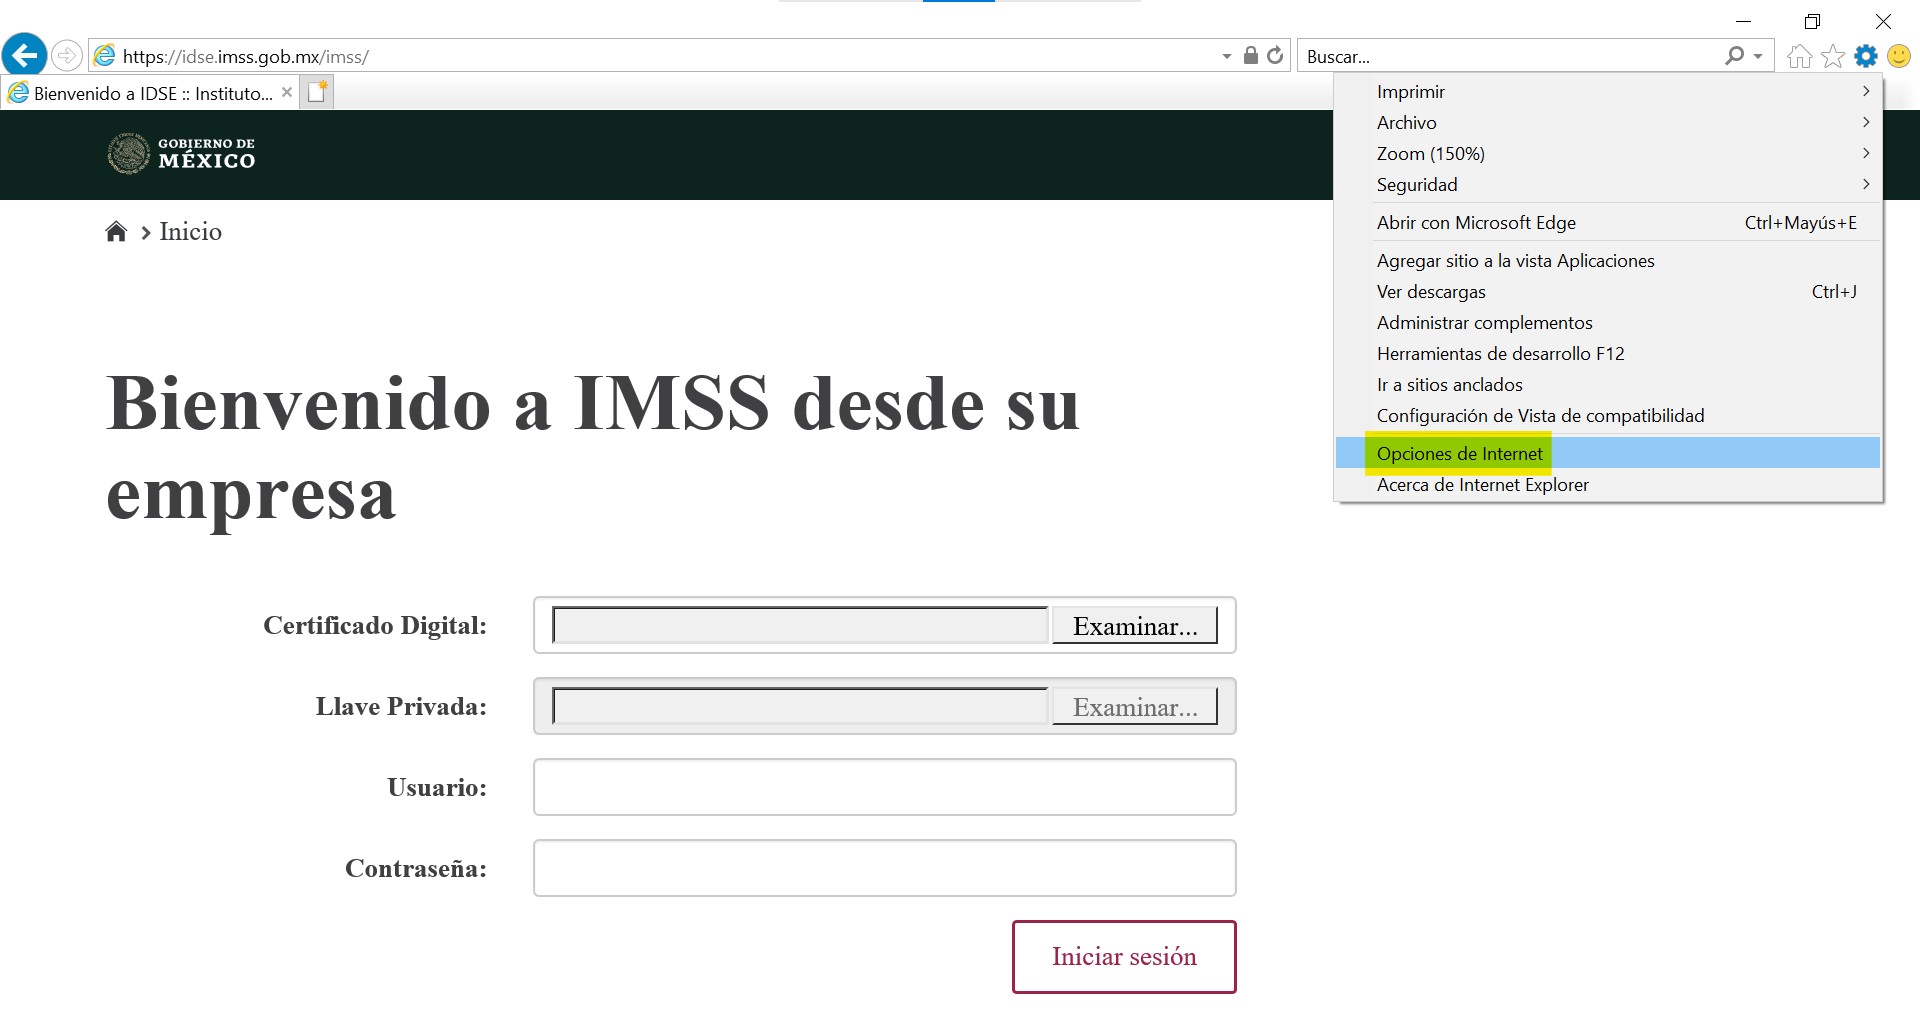Click the browser Back arrow button
The width and height of the screenshot is (1920, 1020).
click(25, 55)
